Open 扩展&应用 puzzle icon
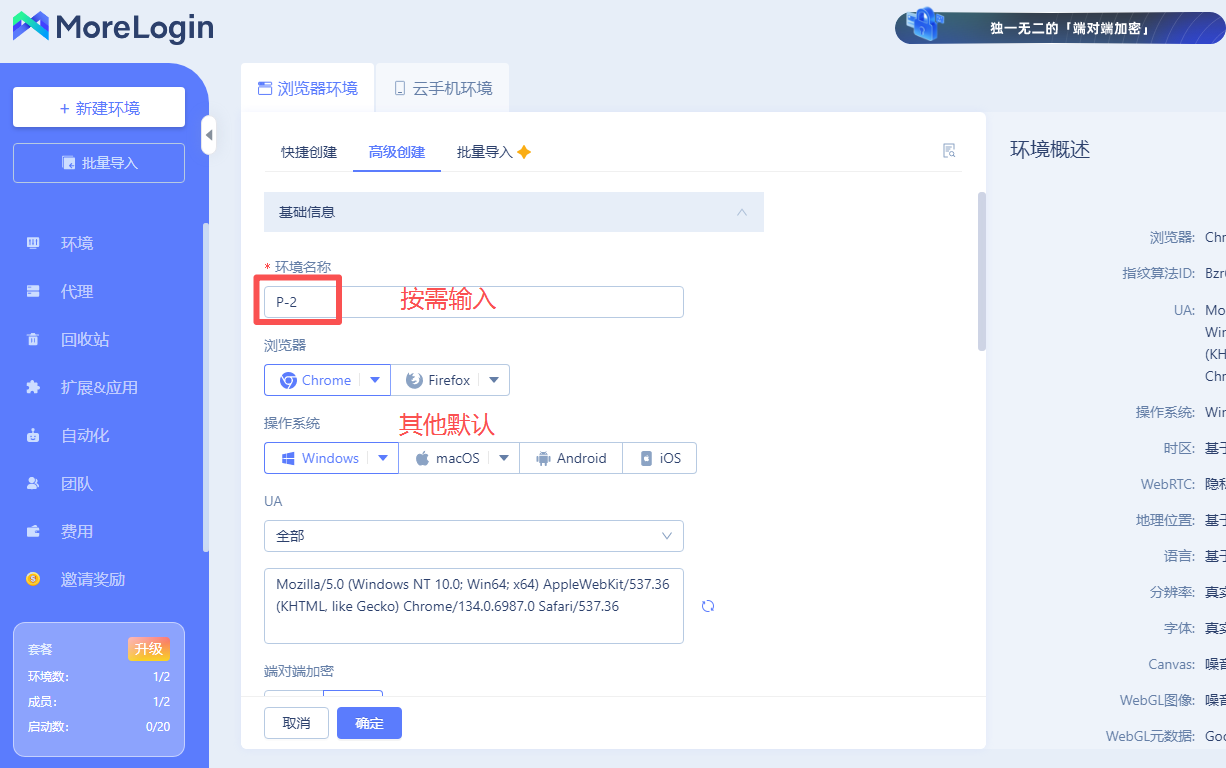 click(x=33, y=387)
